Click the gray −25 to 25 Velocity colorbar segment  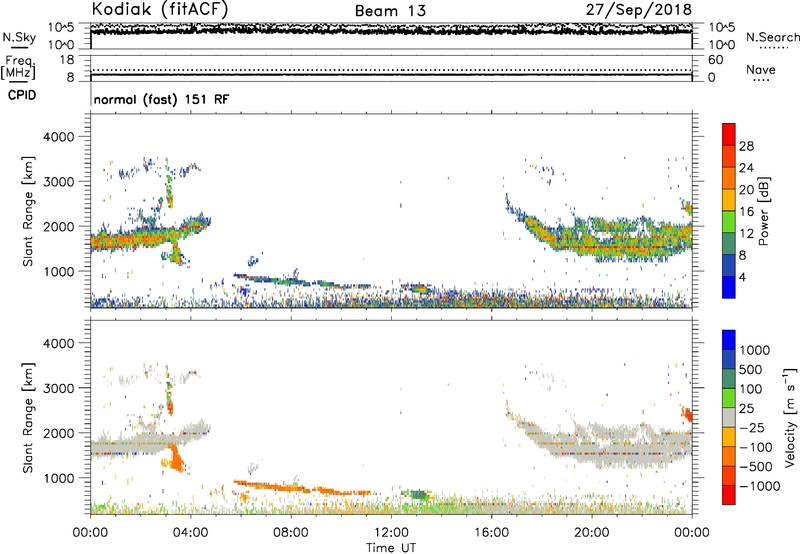[729, 418]
